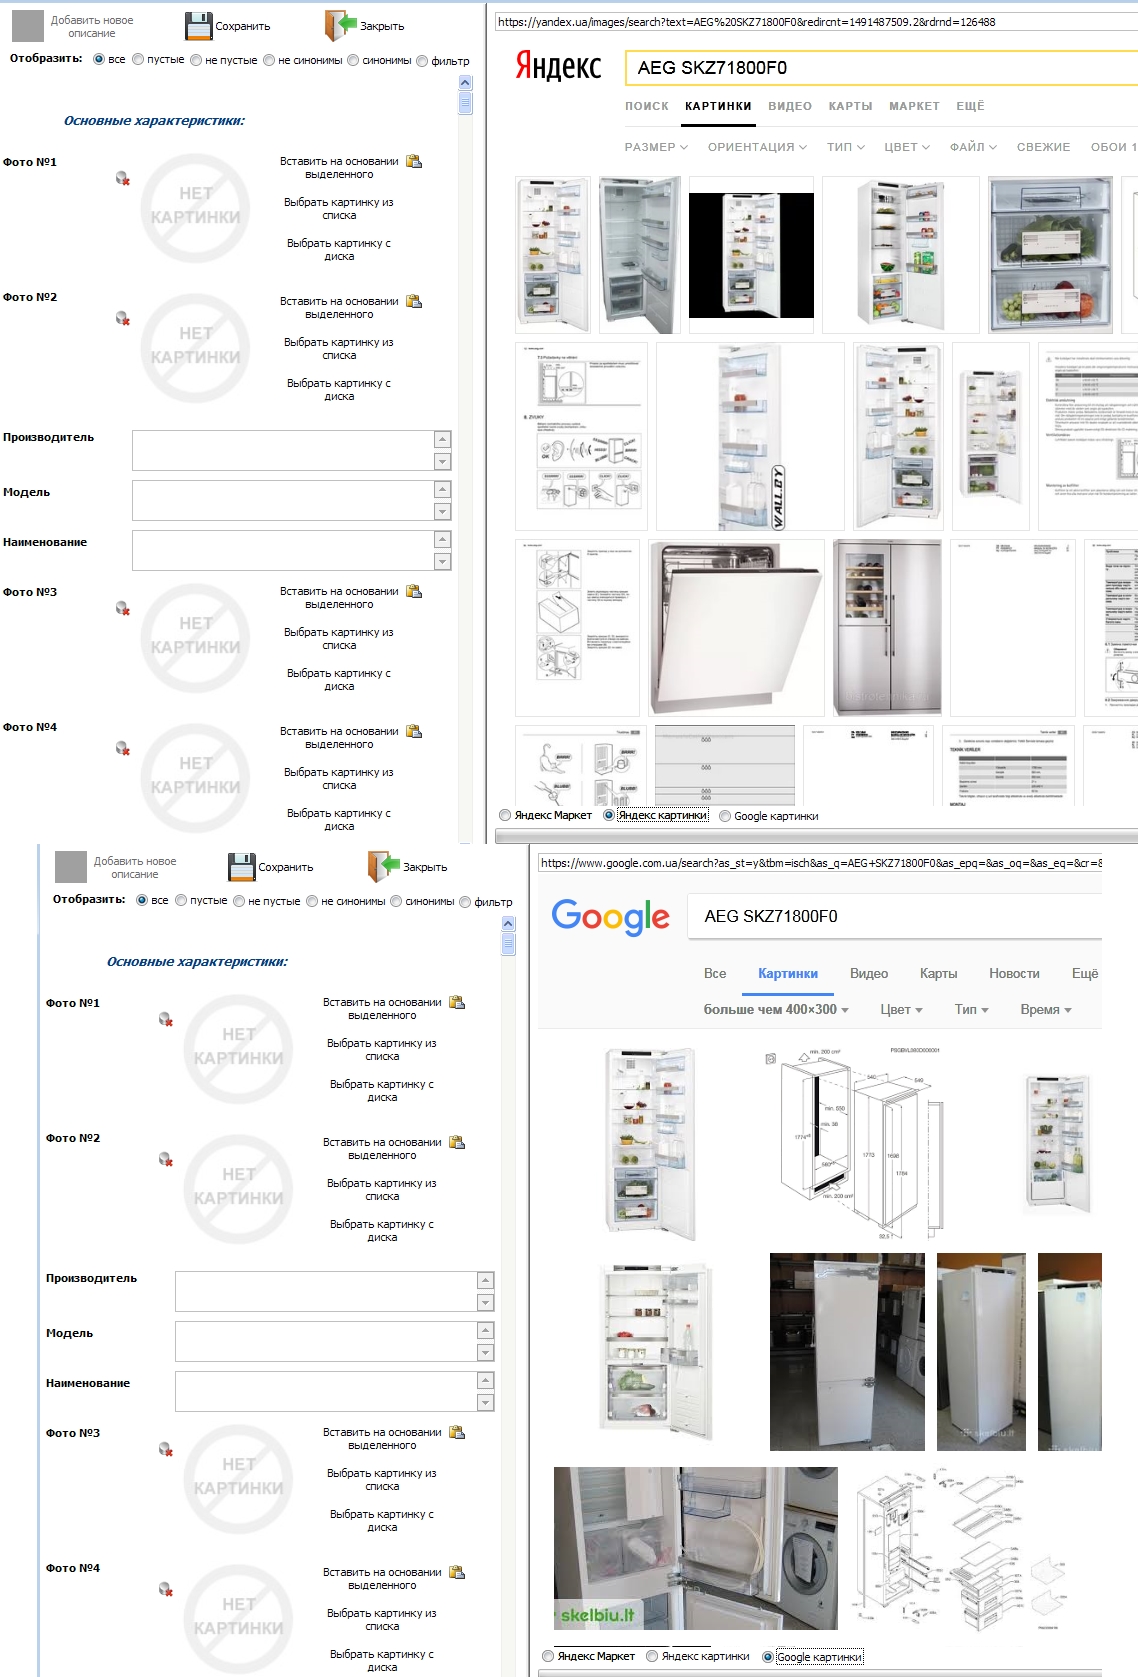Click 'Выбрать картинку из списка' for Фото №1, Google-side form
The image size is (1138, 1677).
[382, 1049]
